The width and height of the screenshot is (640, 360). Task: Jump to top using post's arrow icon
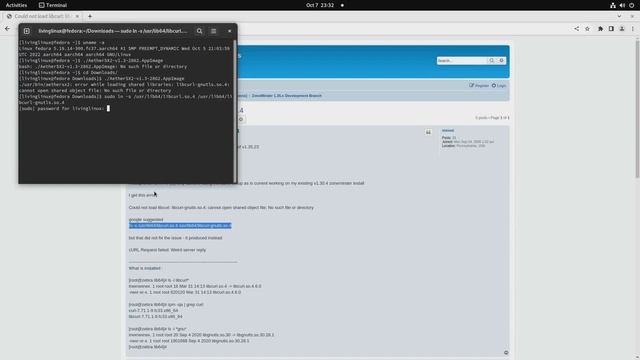click(506, 353)
